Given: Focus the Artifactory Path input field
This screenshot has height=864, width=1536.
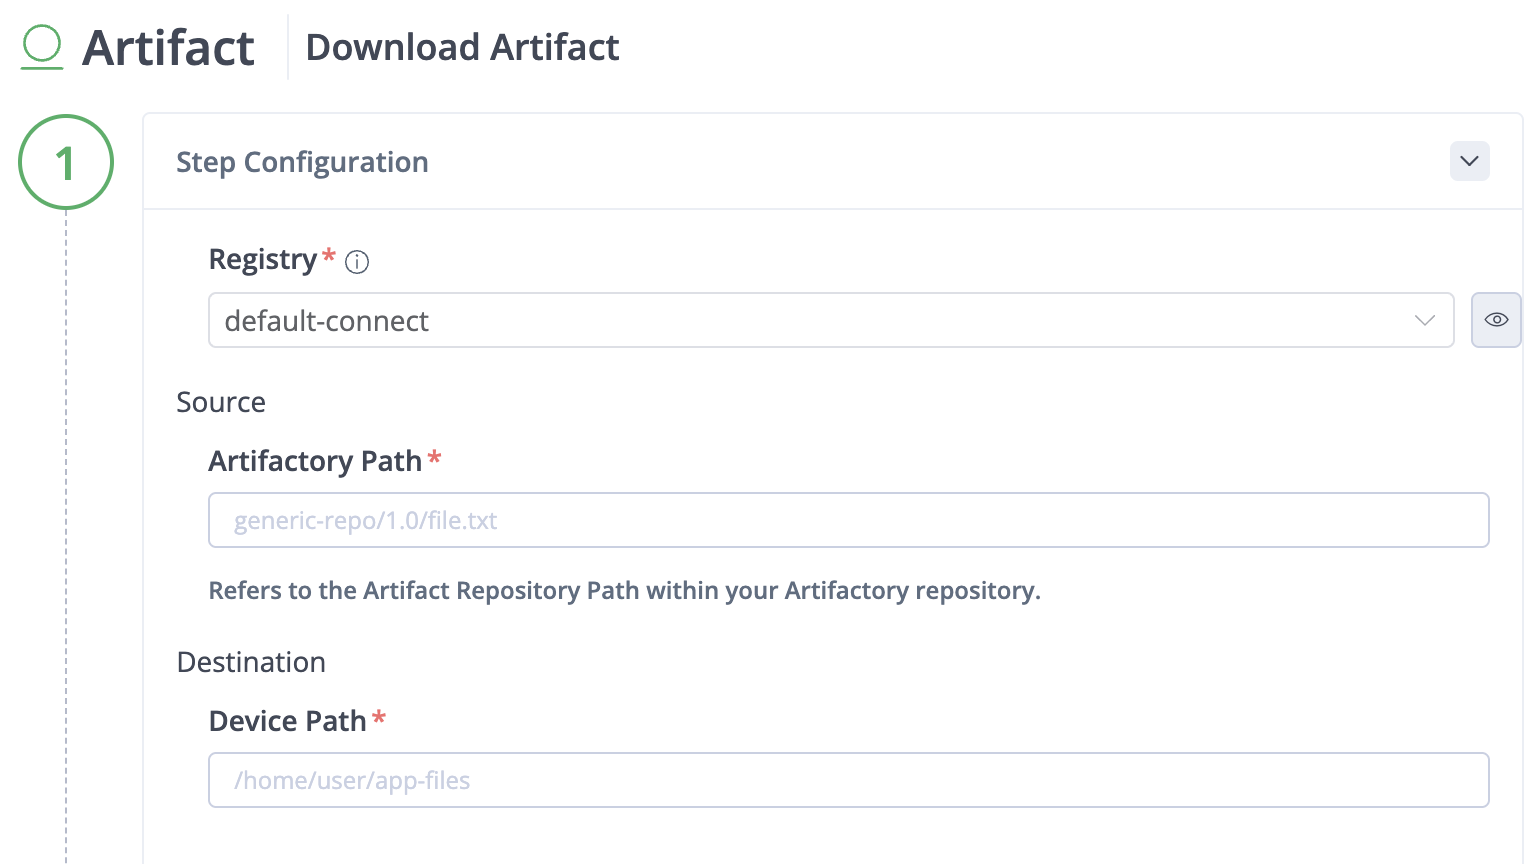Looking at the screenshot, I should tap(849, 520).
